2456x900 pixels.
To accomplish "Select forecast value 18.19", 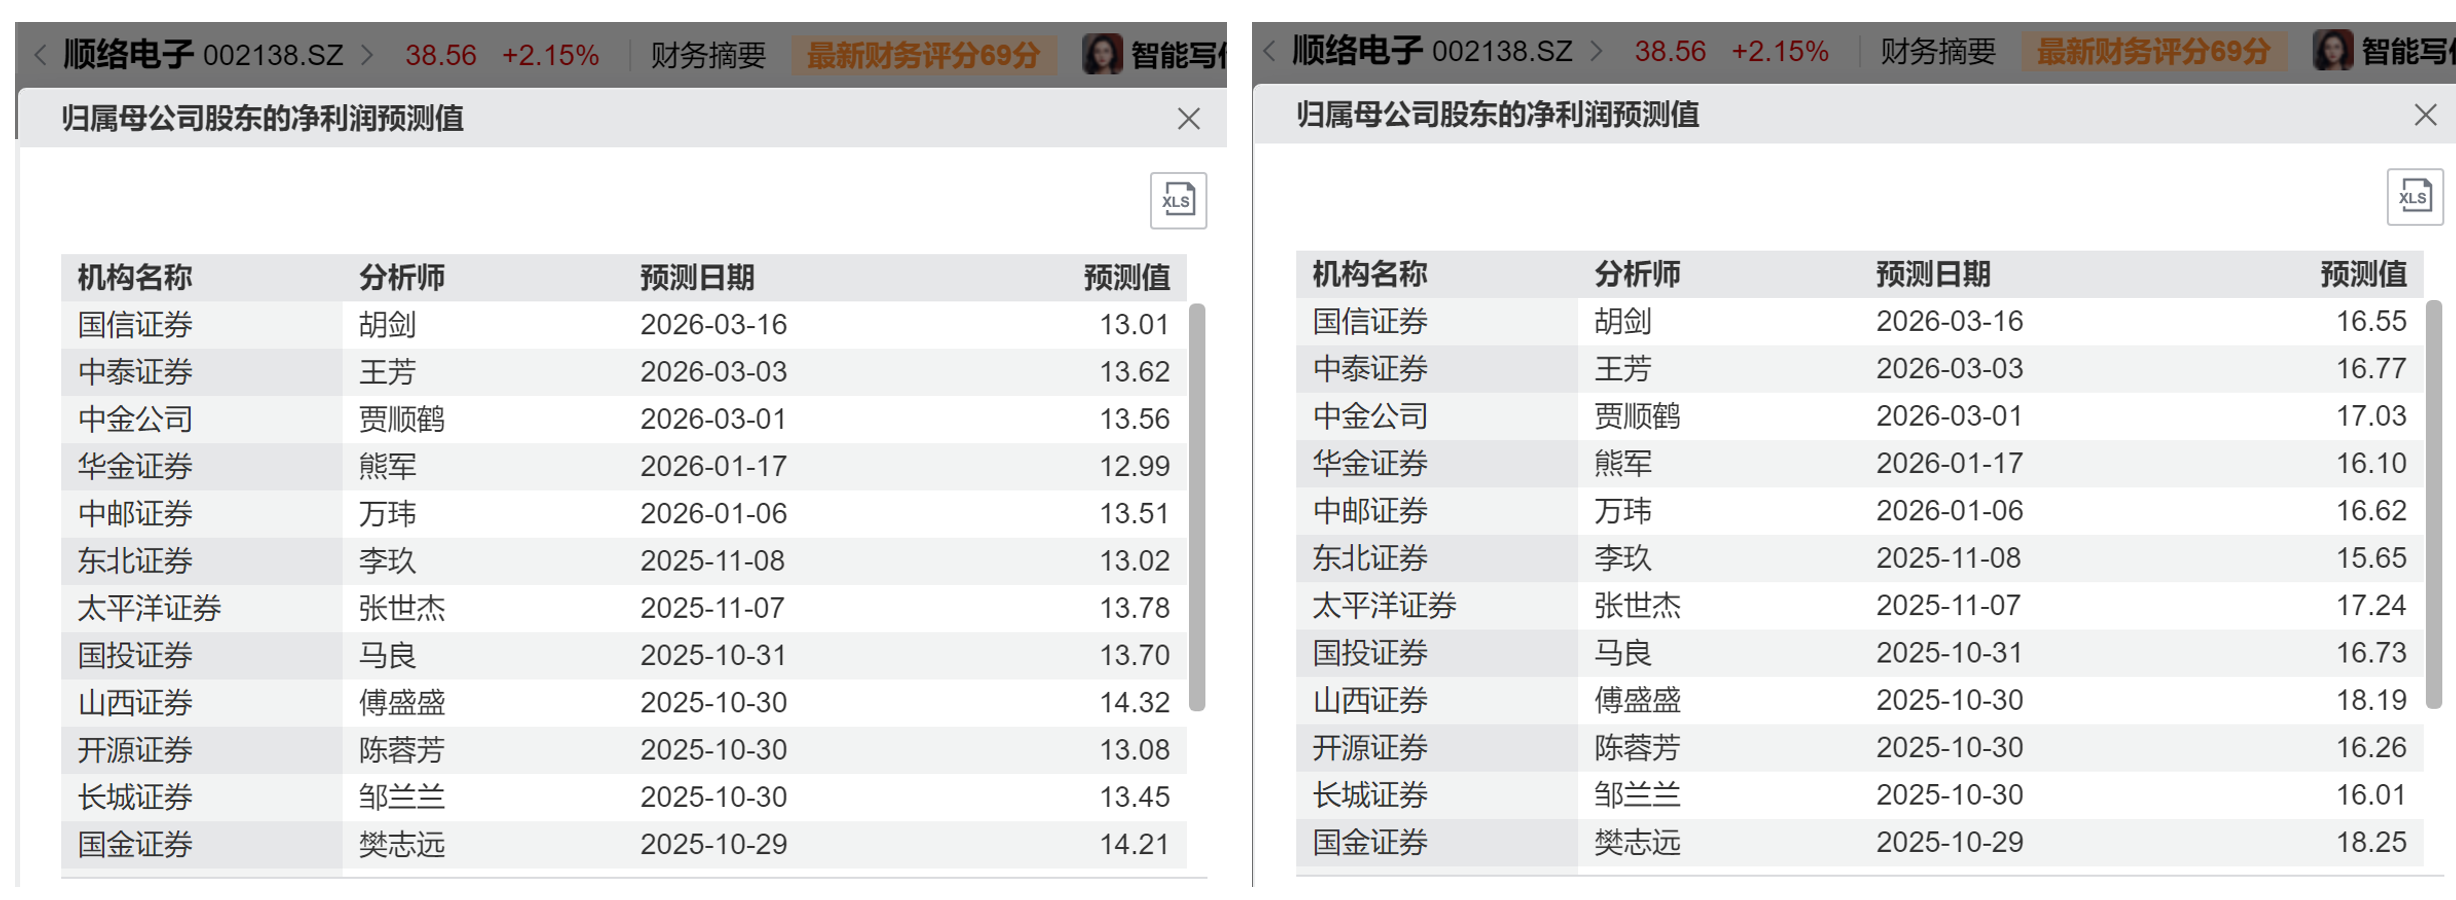I will (2371, 700).
